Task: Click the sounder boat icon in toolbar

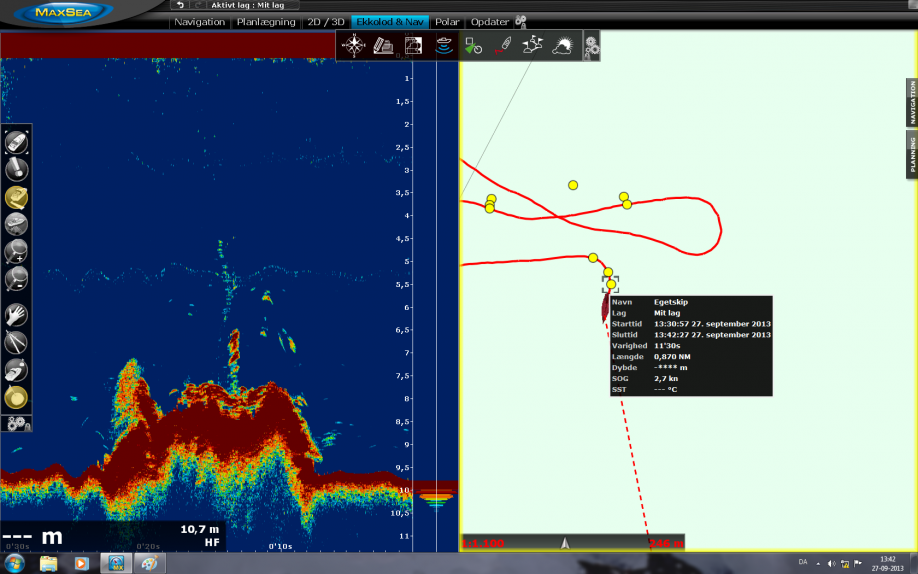Action: [443, 45]
